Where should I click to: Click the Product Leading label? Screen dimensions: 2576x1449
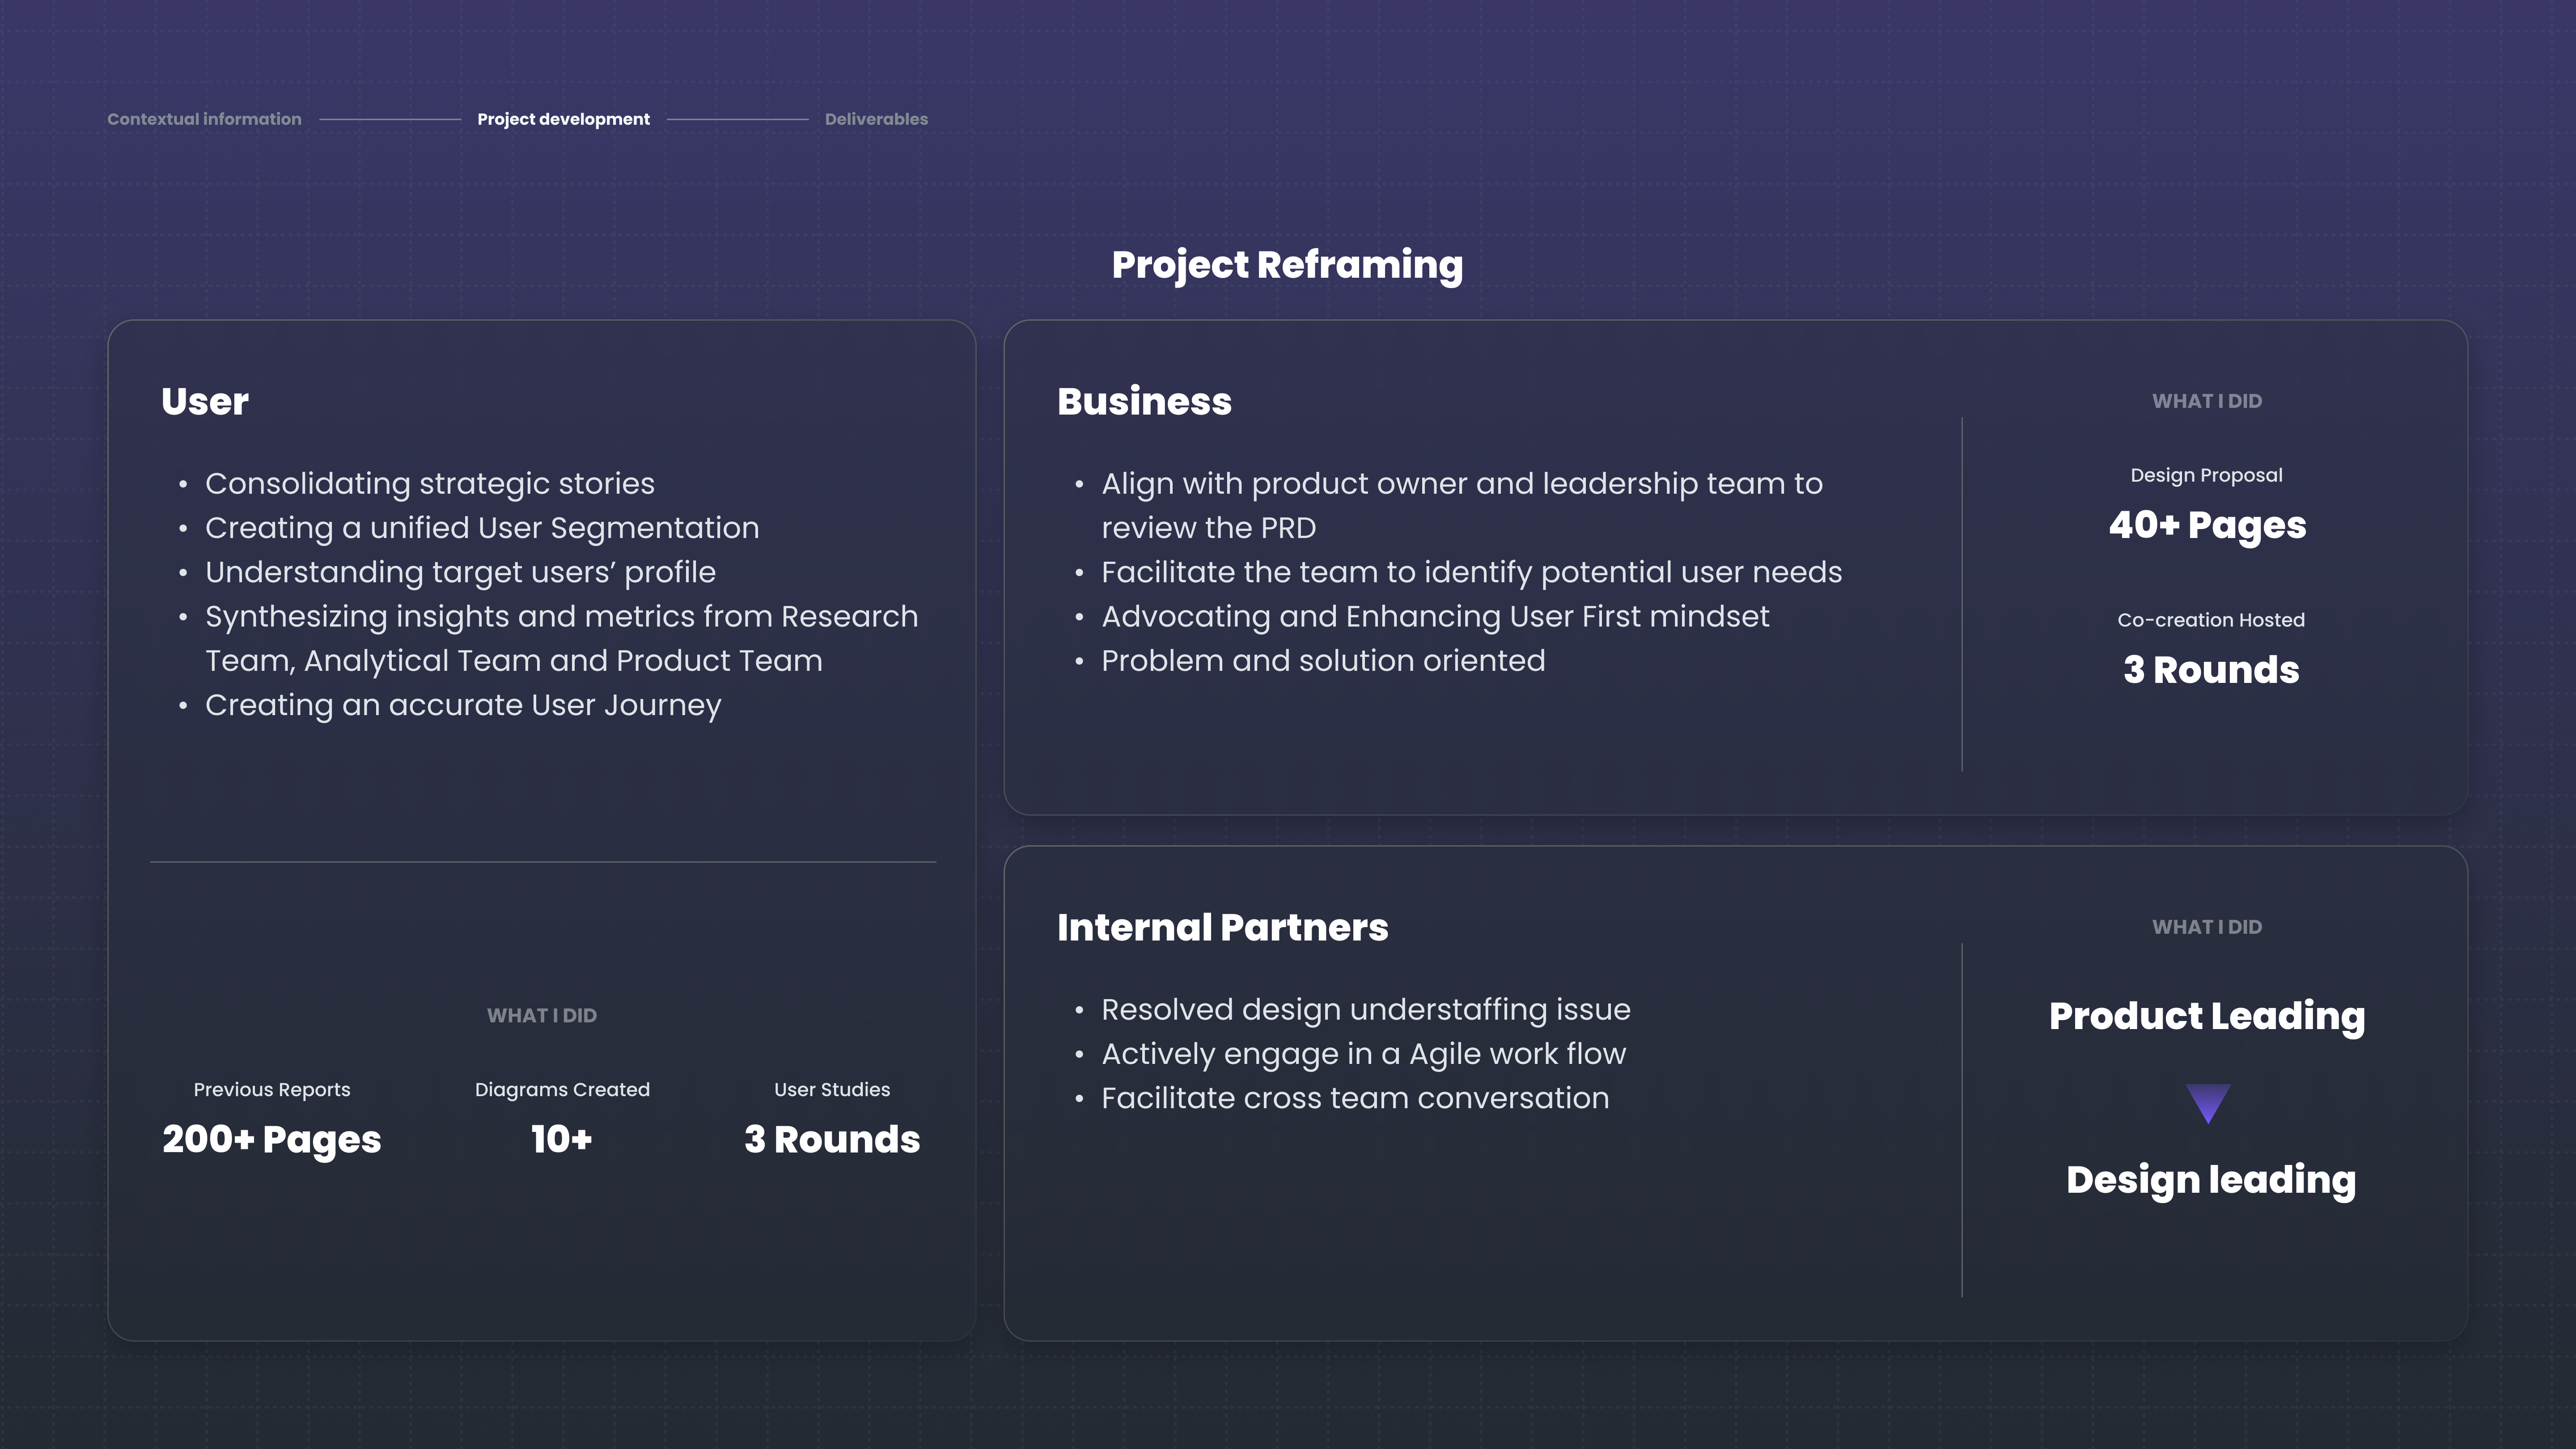click(2207, 1016)
